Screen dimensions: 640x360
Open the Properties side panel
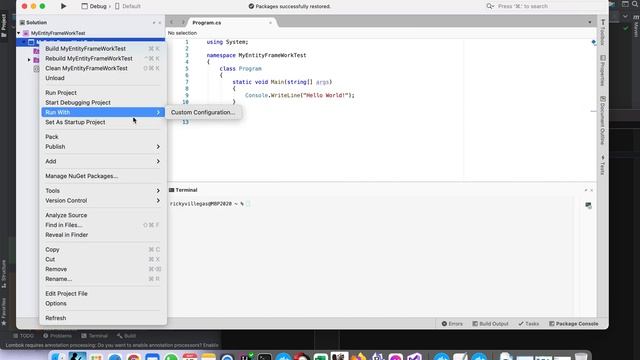pos(603,71)
